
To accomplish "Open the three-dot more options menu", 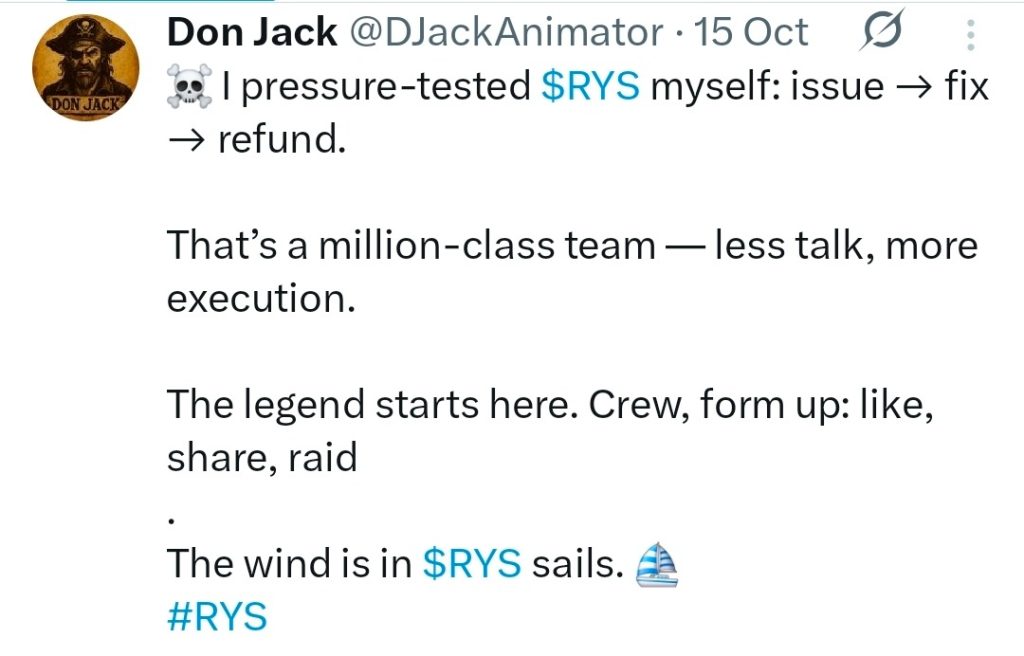I will coord(969,37).
